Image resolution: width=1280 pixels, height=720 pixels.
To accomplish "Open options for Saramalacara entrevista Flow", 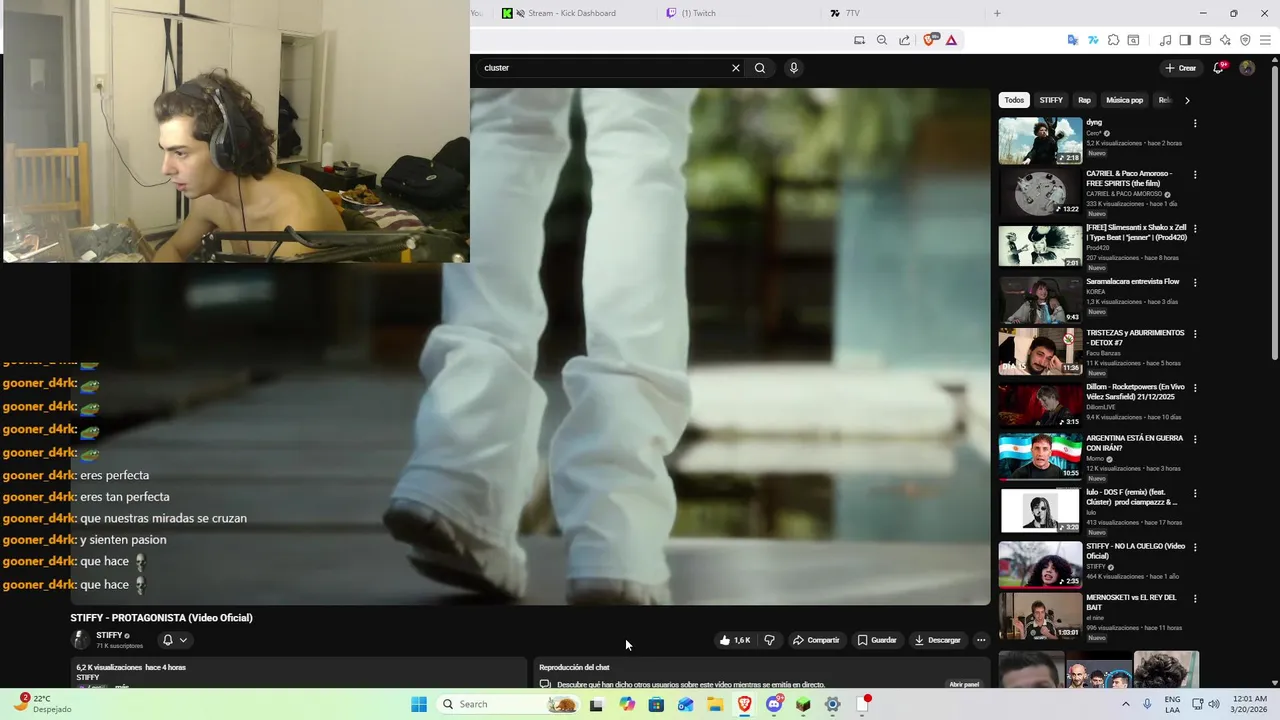I will (x=1195, y=283).
